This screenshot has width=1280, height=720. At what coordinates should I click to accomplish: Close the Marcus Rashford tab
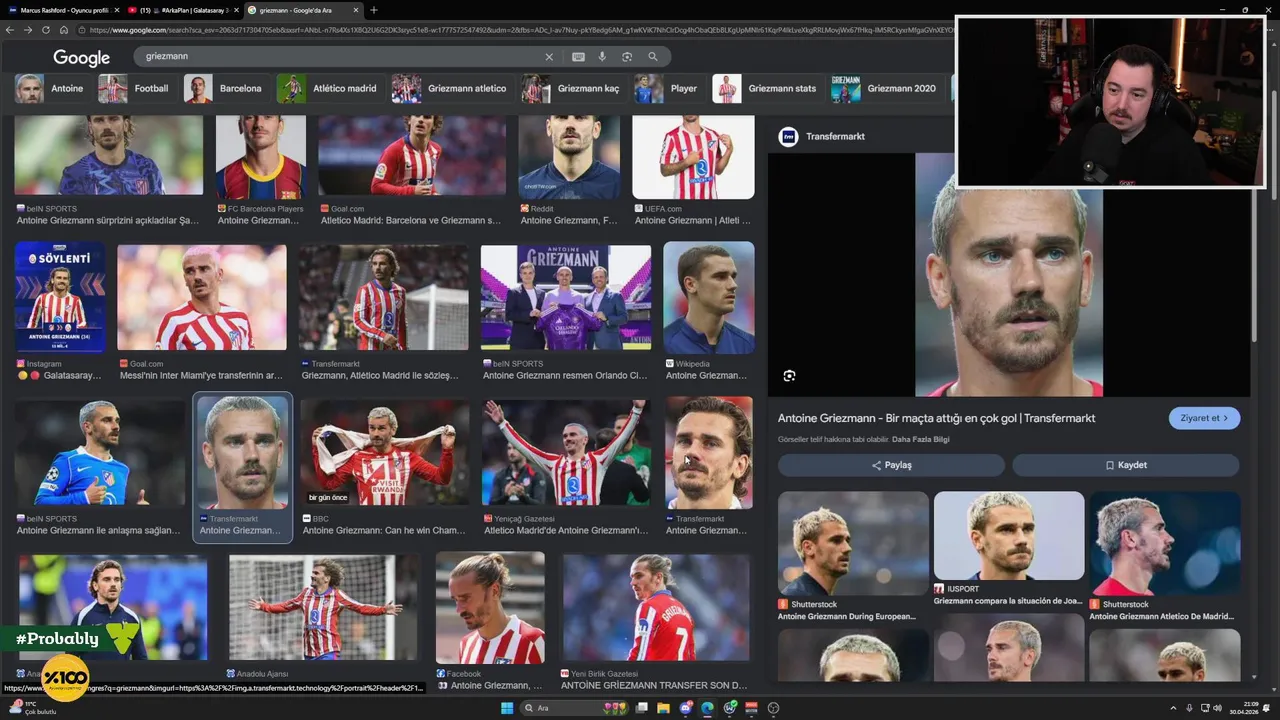[117, 10]
